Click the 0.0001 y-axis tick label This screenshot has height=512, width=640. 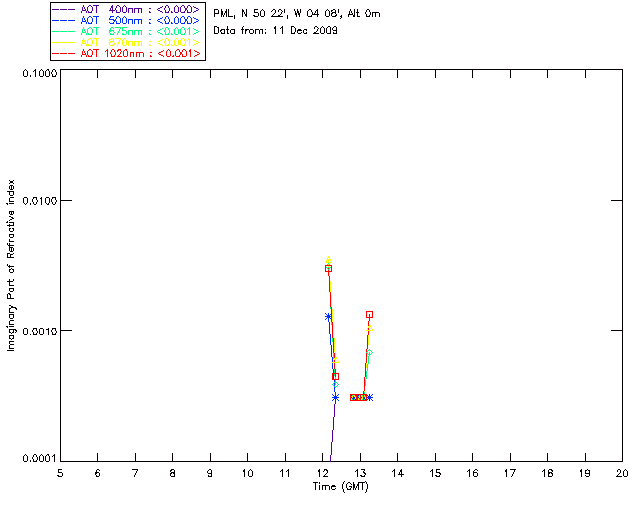click(x=39, y=459)
